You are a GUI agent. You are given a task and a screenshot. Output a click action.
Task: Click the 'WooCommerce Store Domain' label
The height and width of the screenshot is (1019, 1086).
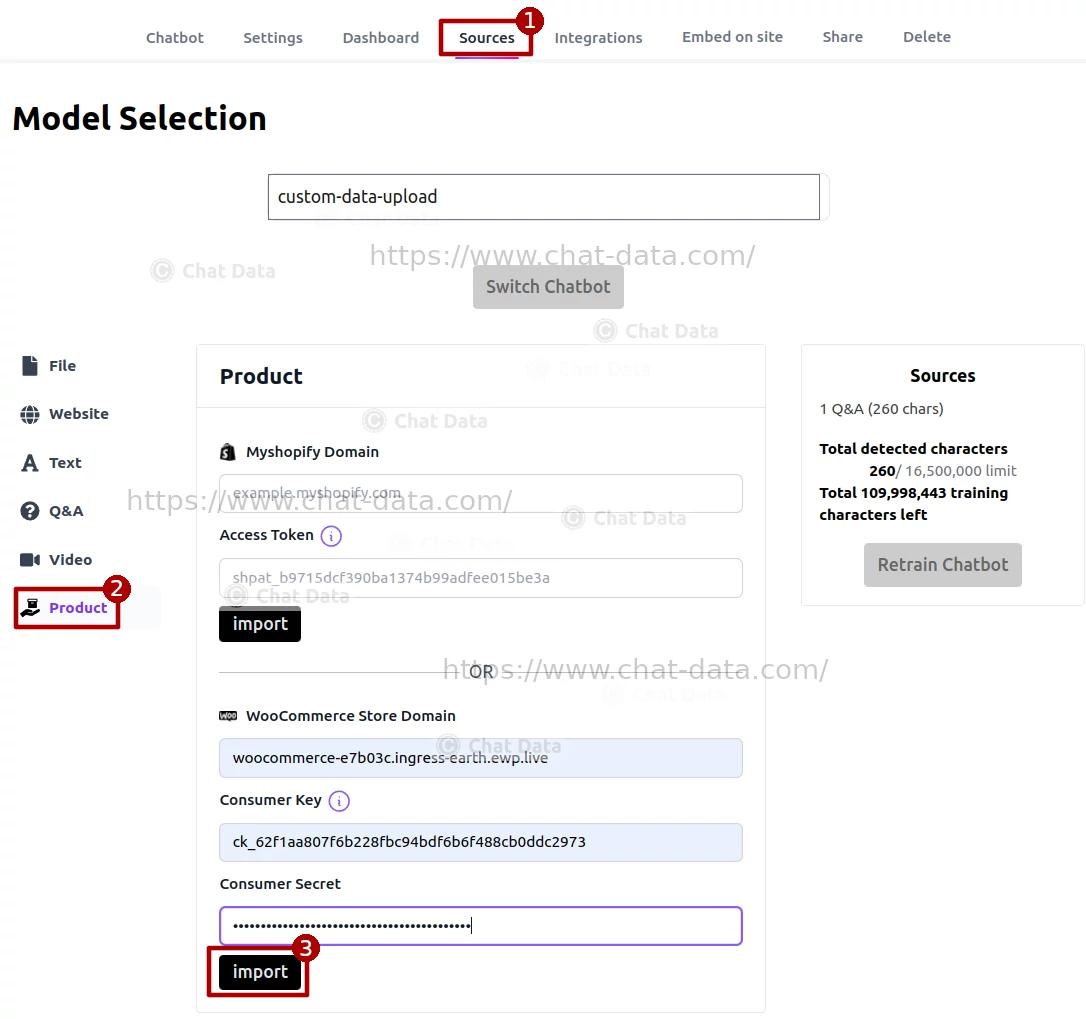[350, 716]
